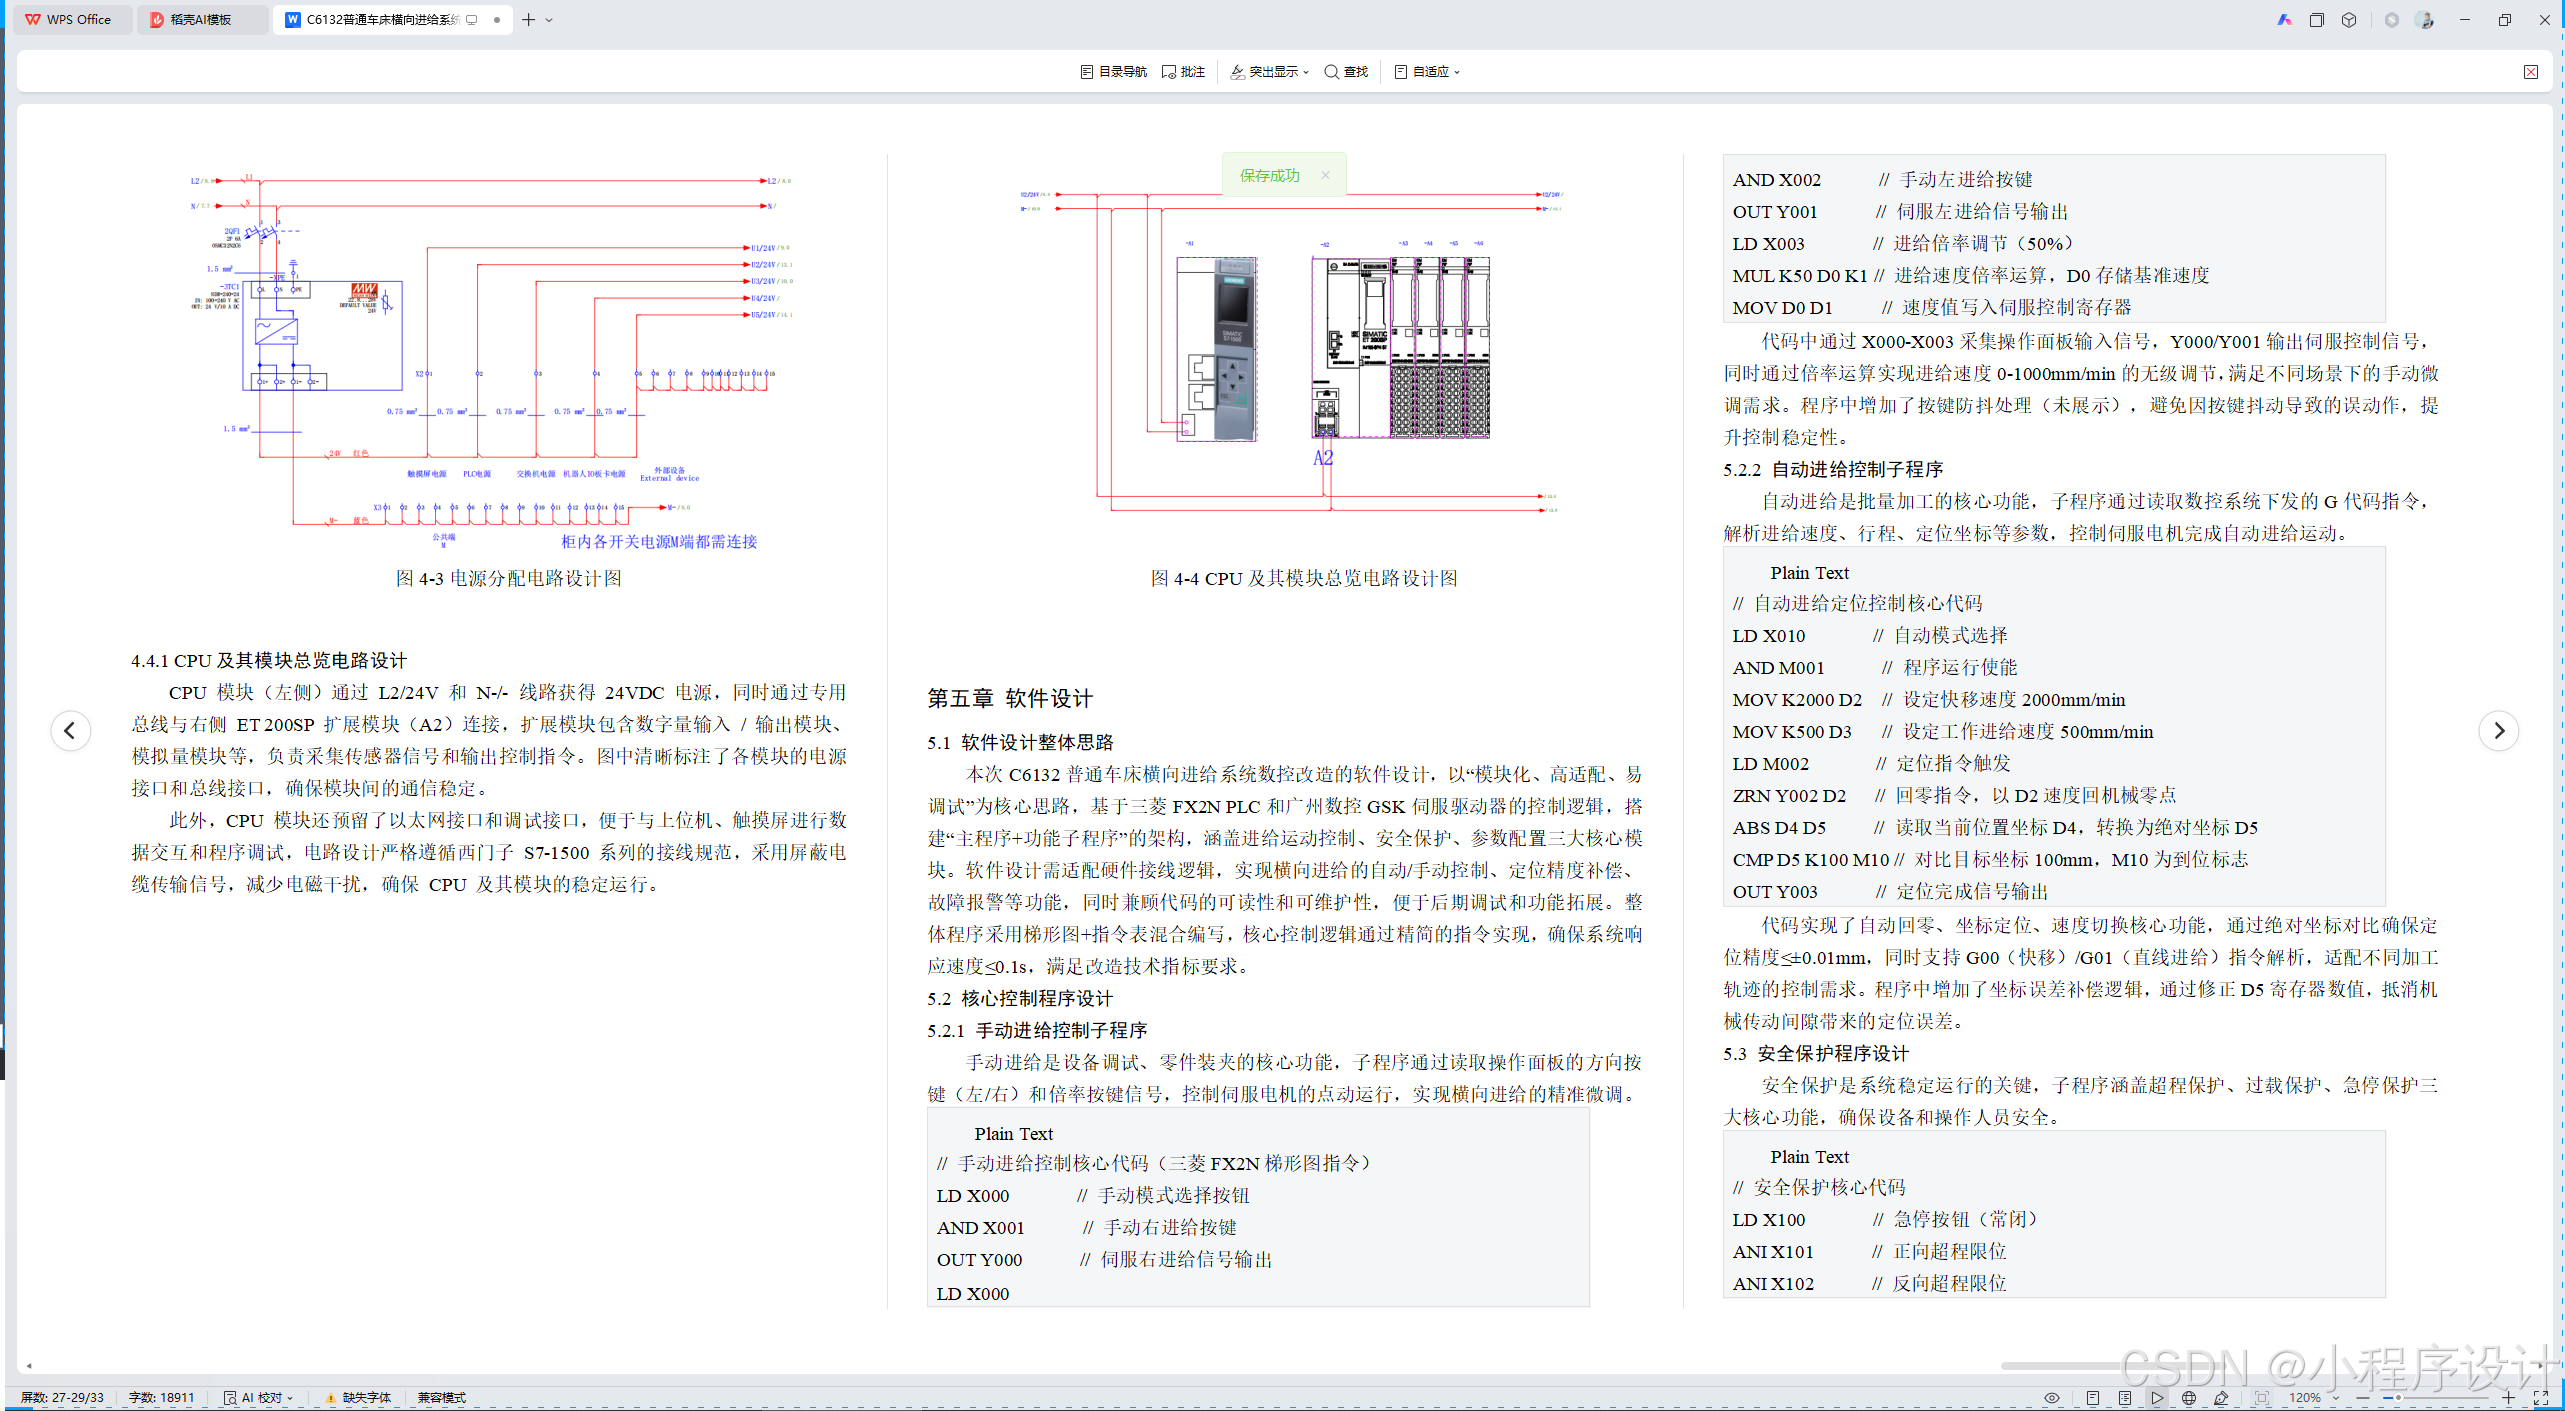The image size is (2565, 1411).
Task: Click code line MUL K50 D0 K1
Action: (1970, 275)
